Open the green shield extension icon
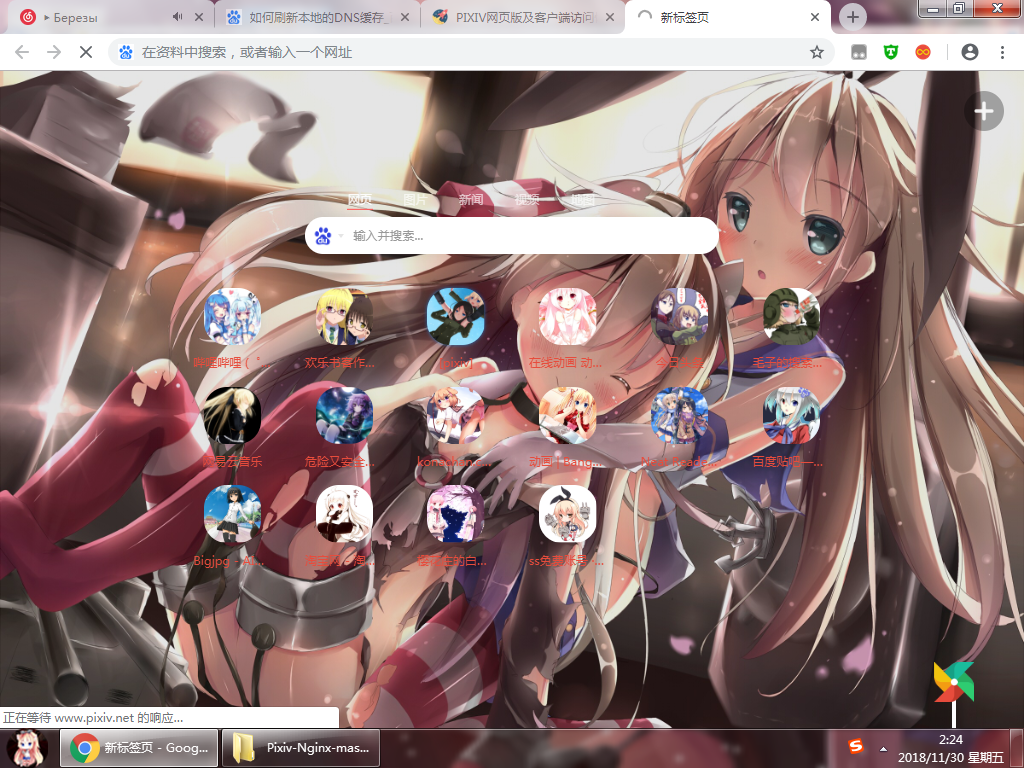The height and width of the screenshot is (768, 1024). tap(891, 52)
